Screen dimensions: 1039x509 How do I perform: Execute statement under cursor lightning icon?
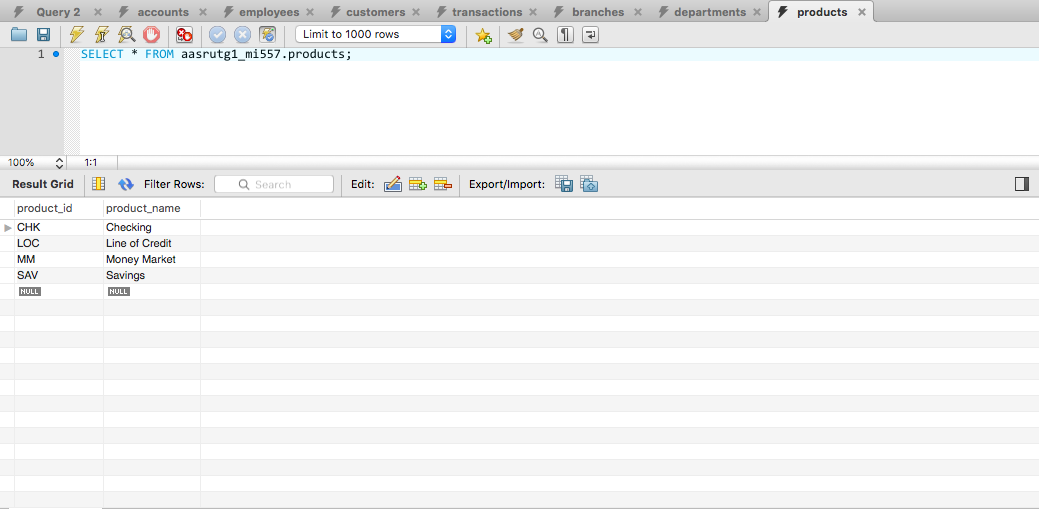101,34
